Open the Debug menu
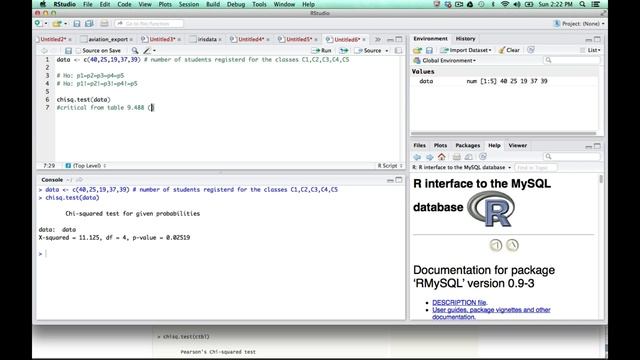This screenshot has width=640, height=360. [236, 4]
